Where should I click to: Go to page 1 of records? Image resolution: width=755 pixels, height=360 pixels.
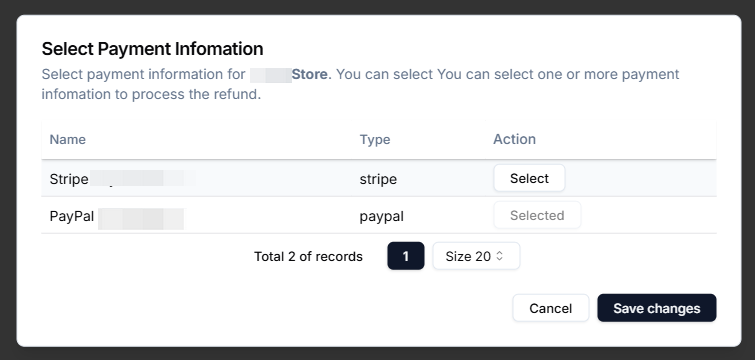click(405, 256)
